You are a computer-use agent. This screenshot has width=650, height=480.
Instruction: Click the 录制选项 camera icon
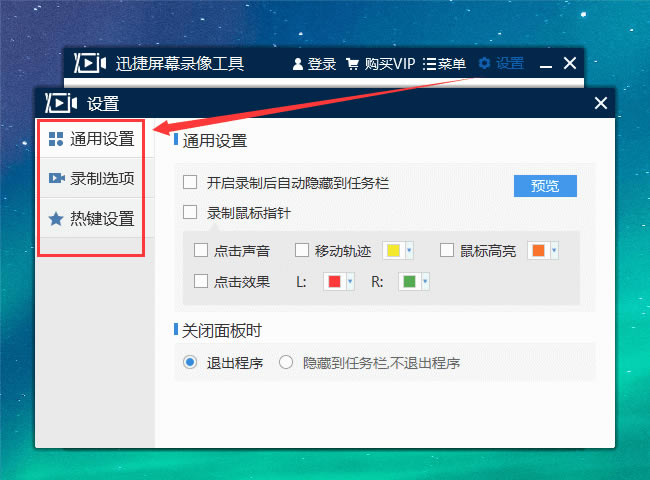point(56,179)
